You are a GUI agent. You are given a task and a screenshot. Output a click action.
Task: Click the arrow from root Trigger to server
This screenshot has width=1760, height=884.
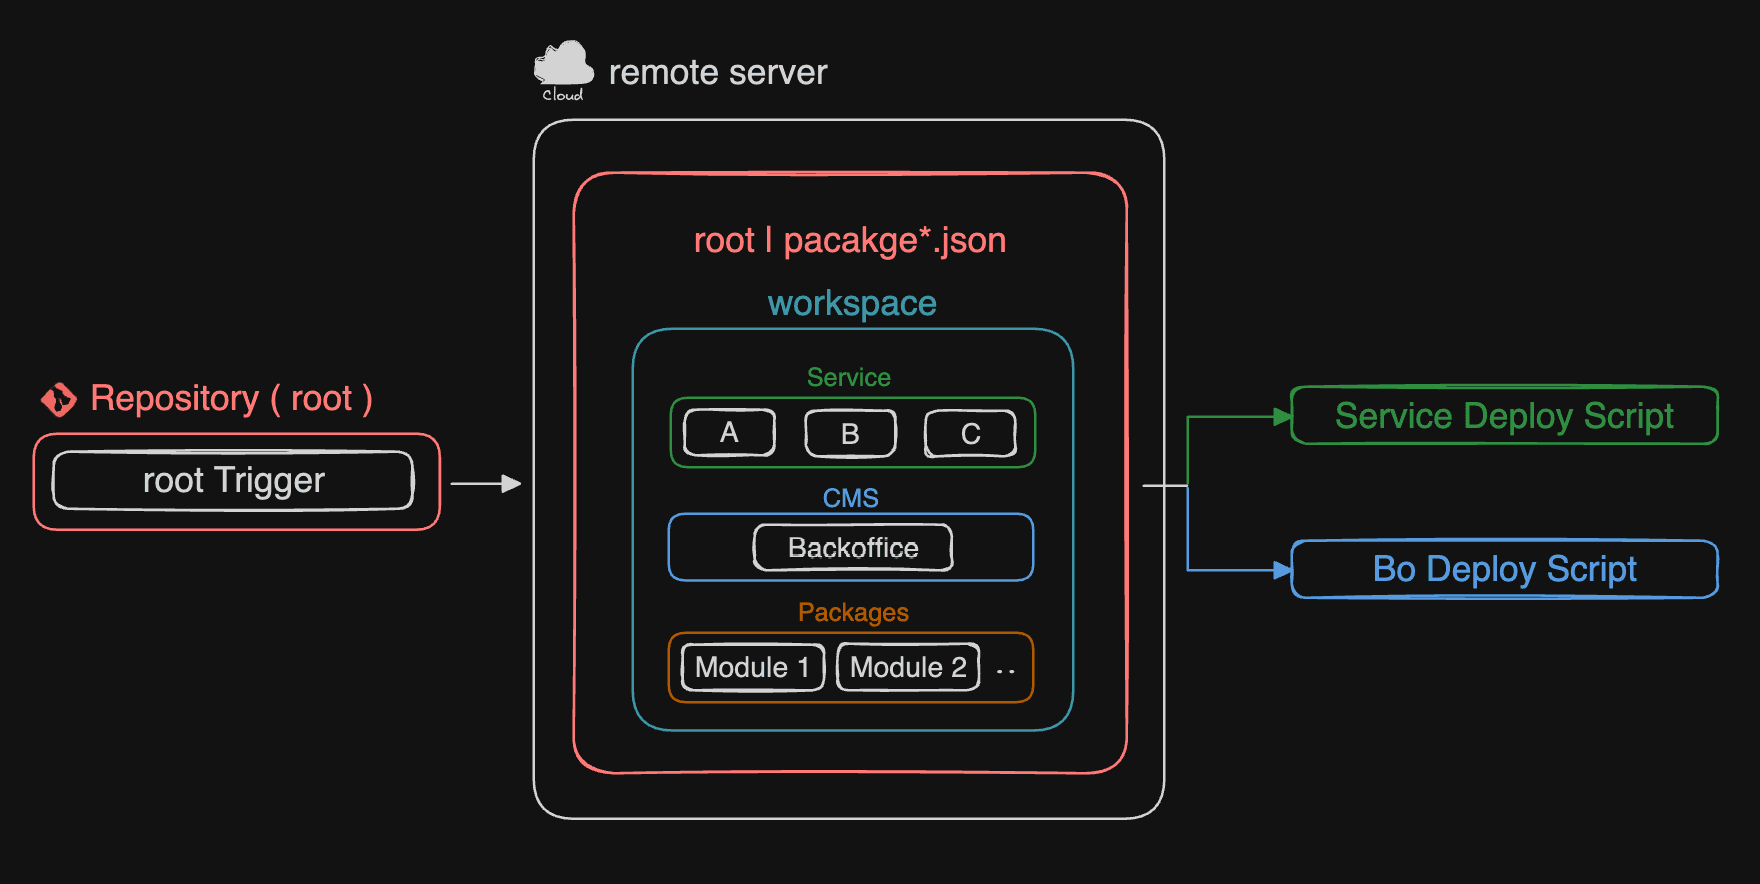tap(486, 484)
